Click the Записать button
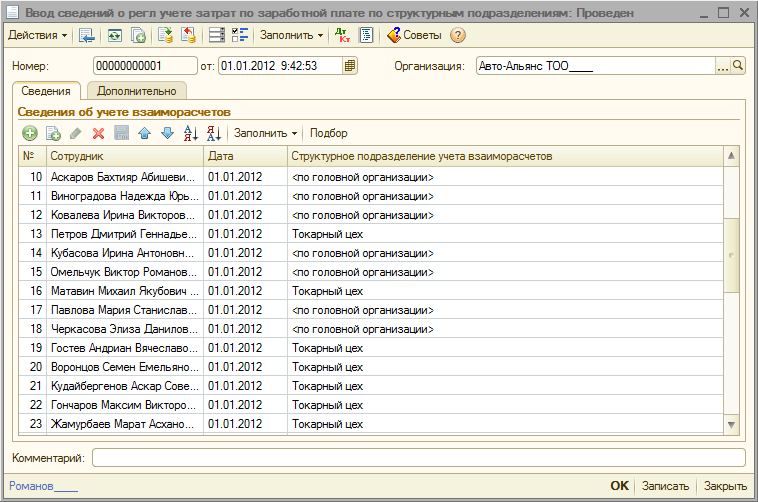This screenshot has height=502, width=758. tap(665, 486)
